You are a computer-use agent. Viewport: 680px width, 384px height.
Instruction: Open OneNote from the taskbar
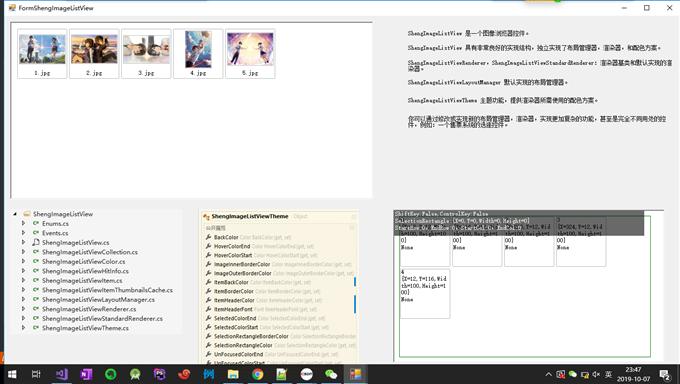point(86,374)
